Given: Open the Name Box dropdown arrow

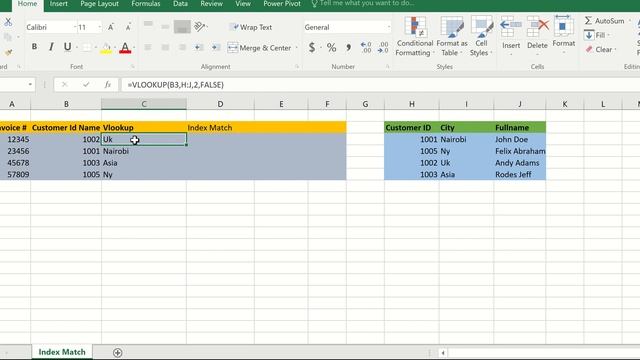Looking at the screenshot, I should (30, 84).
